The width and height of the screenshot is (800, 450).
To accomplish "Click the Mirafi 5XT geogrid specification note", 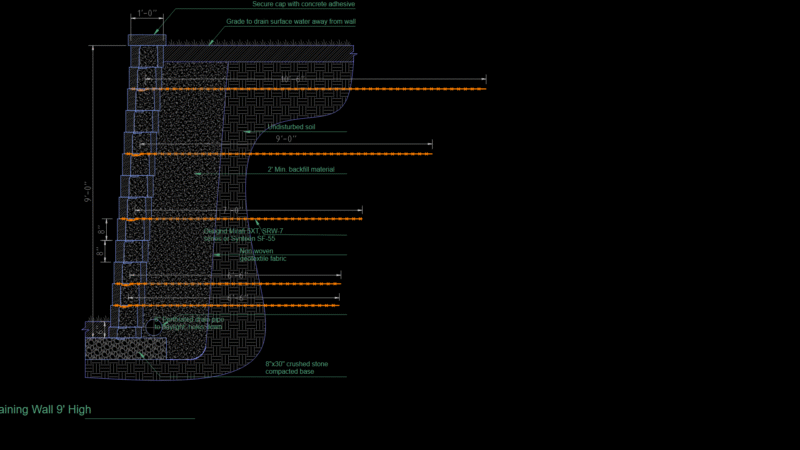I will point(243,235).
